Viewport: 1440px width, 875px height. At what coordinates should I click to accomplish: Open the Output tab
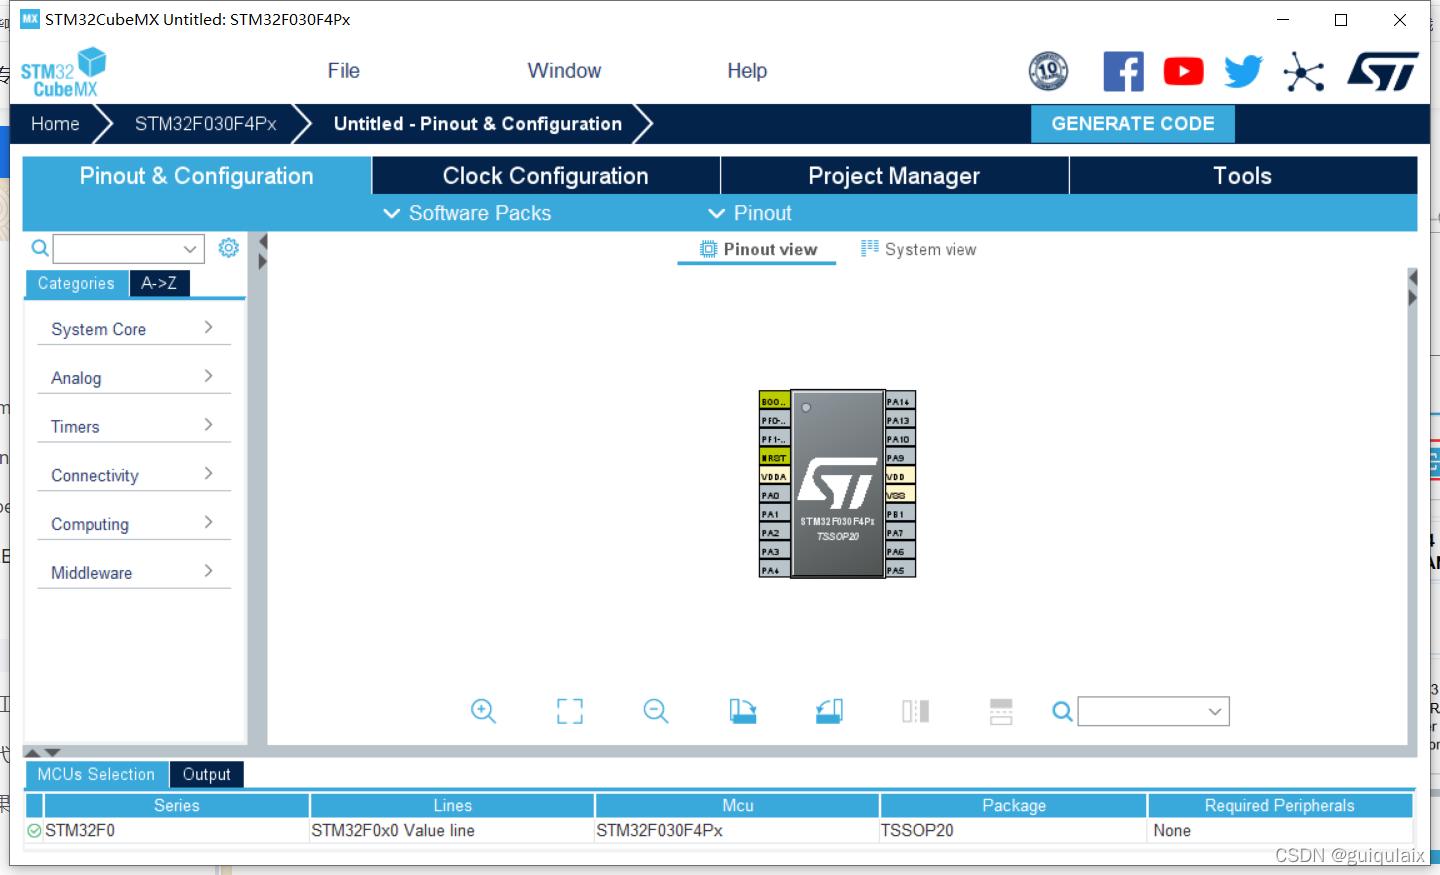point(207,774)
